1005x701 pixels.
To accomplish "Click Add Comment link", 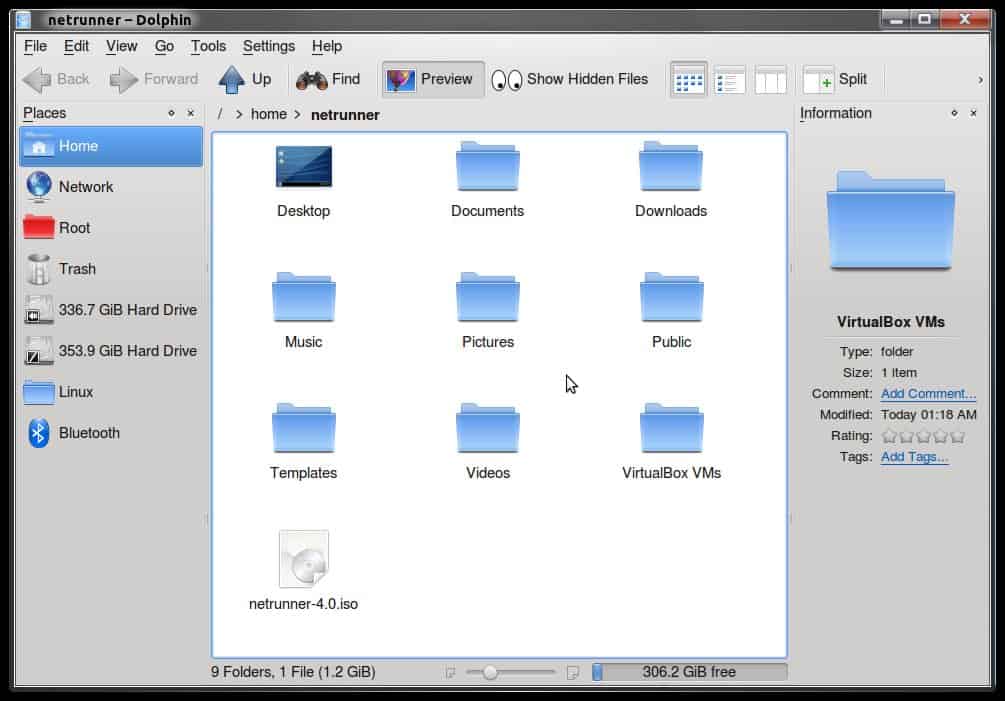I will point(928,393).
